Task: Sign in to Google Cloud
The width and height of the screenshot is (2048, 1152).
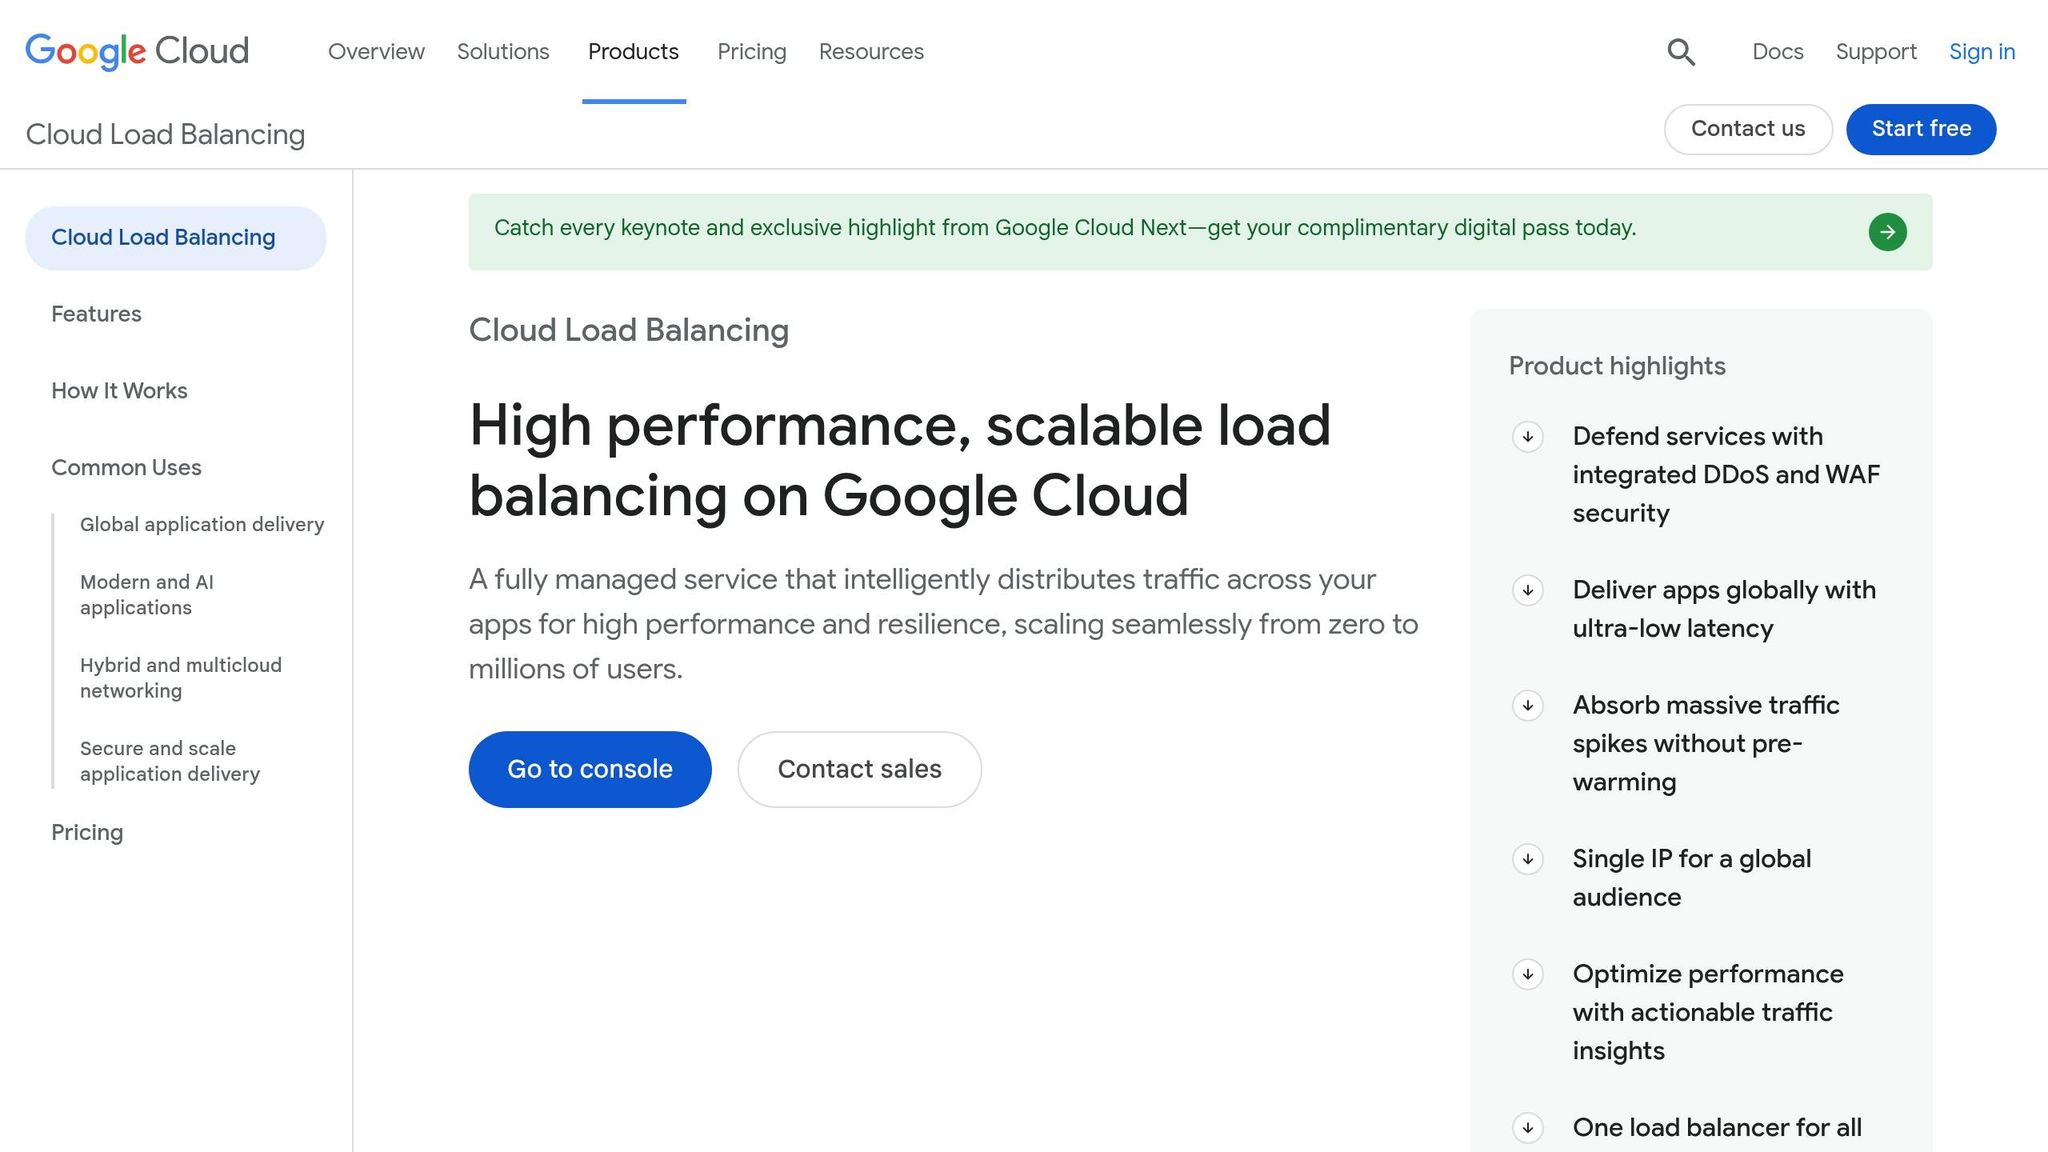Action: click(1981, 51)
